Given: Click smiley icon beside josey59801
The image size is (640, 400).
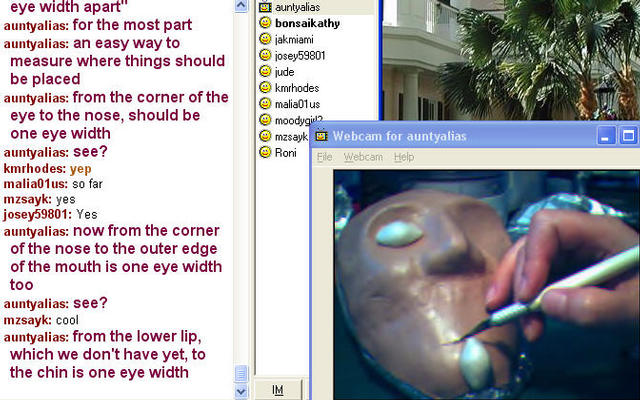Looking at the screenshot, I should point(265,55).
